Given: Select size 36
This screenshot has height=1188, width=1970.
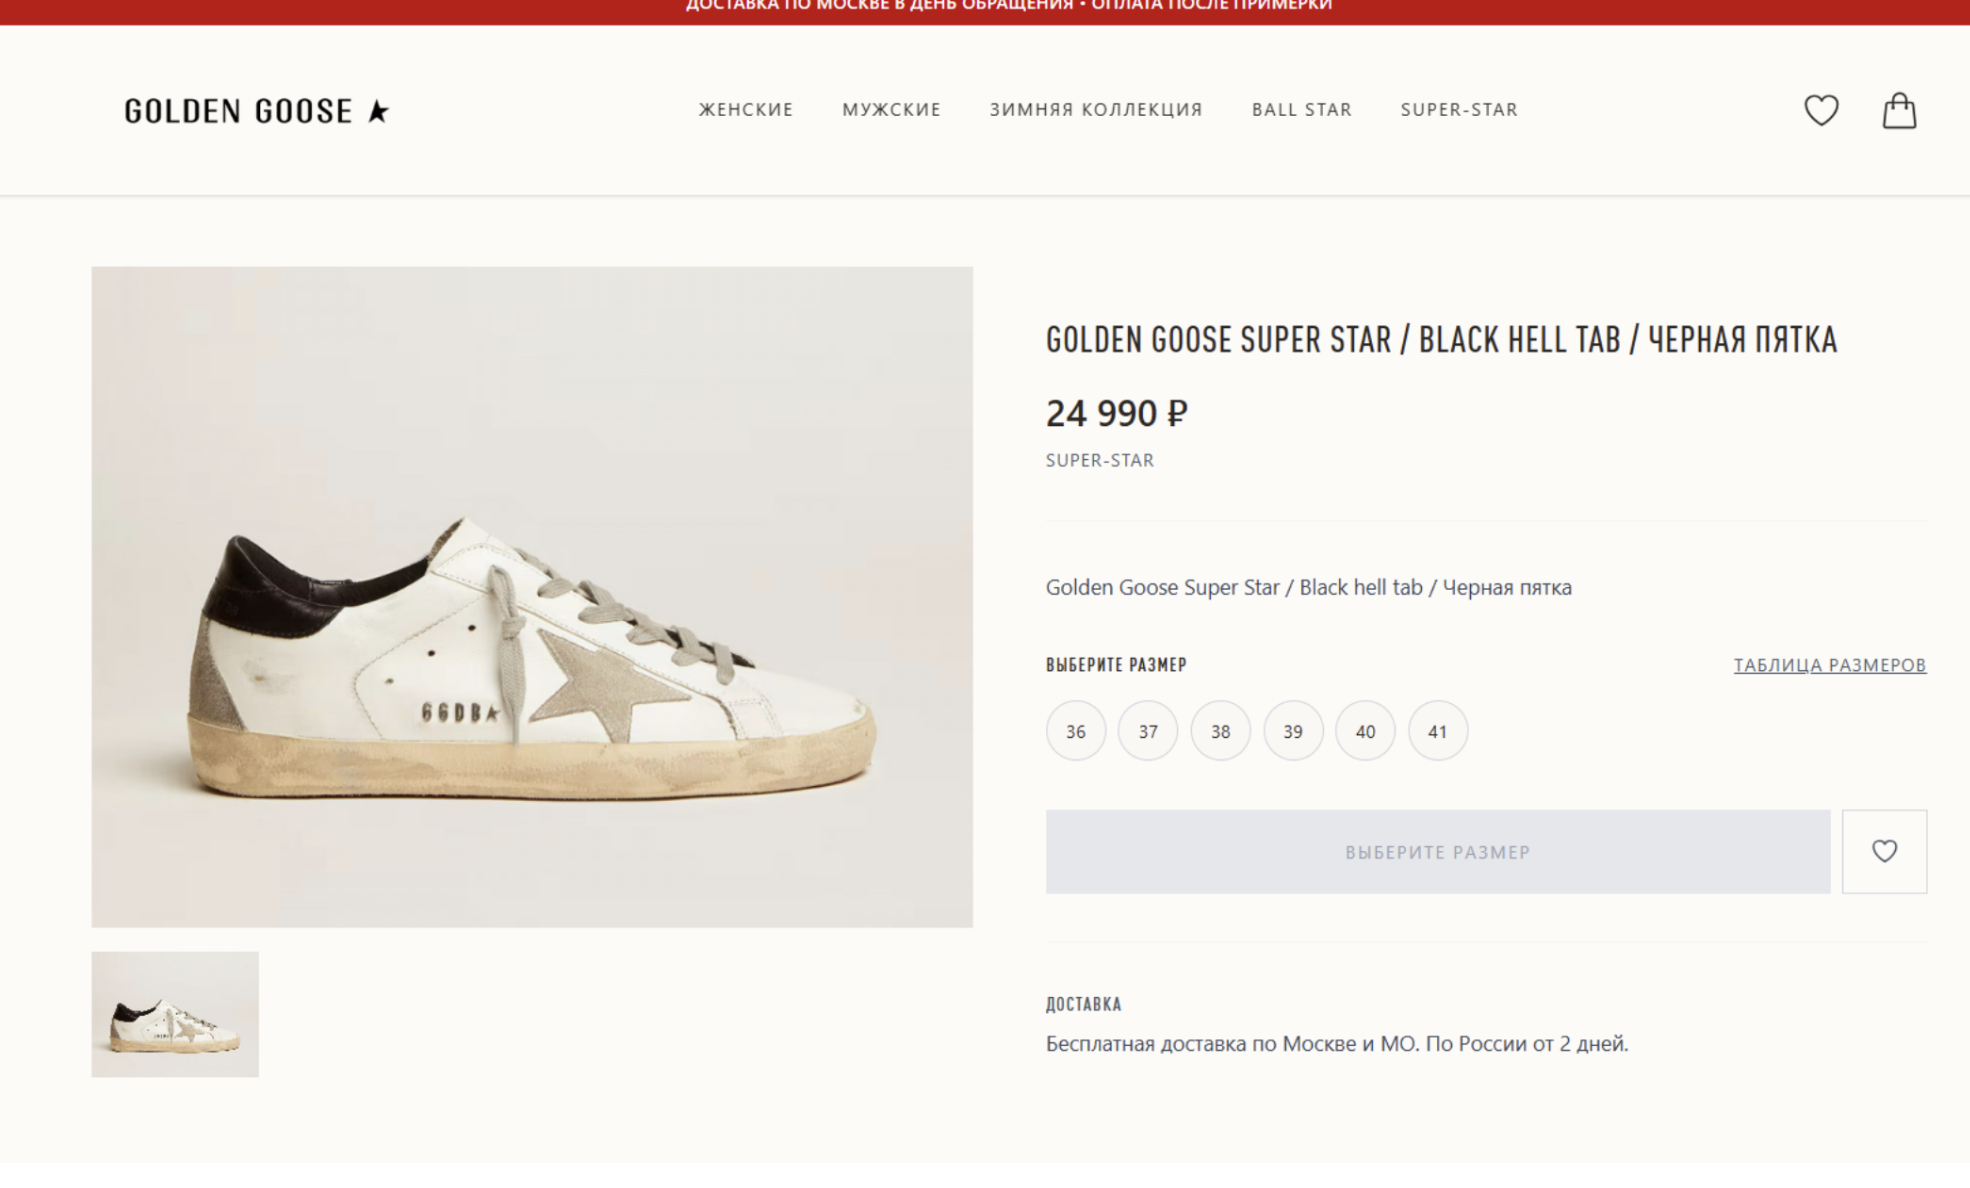Looking at the screenshot, I should (x=1075, y=731).
